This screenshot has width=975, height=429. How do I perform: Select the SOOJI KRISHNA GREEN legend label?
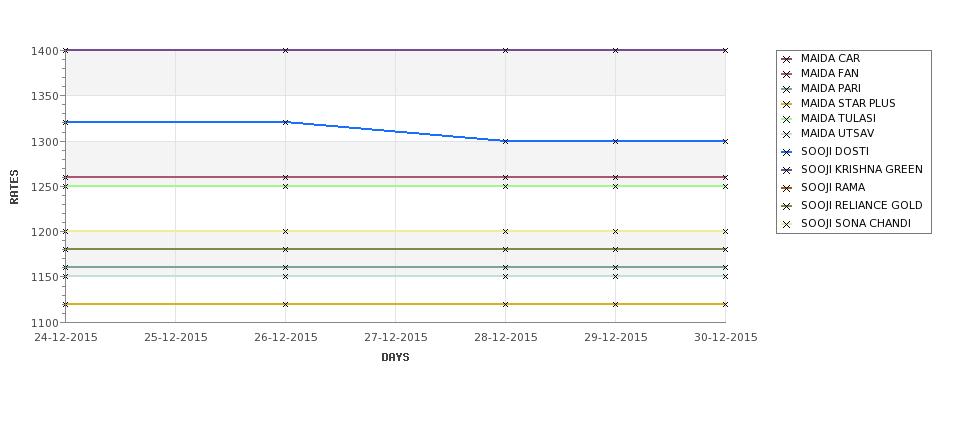click(861, 169)
